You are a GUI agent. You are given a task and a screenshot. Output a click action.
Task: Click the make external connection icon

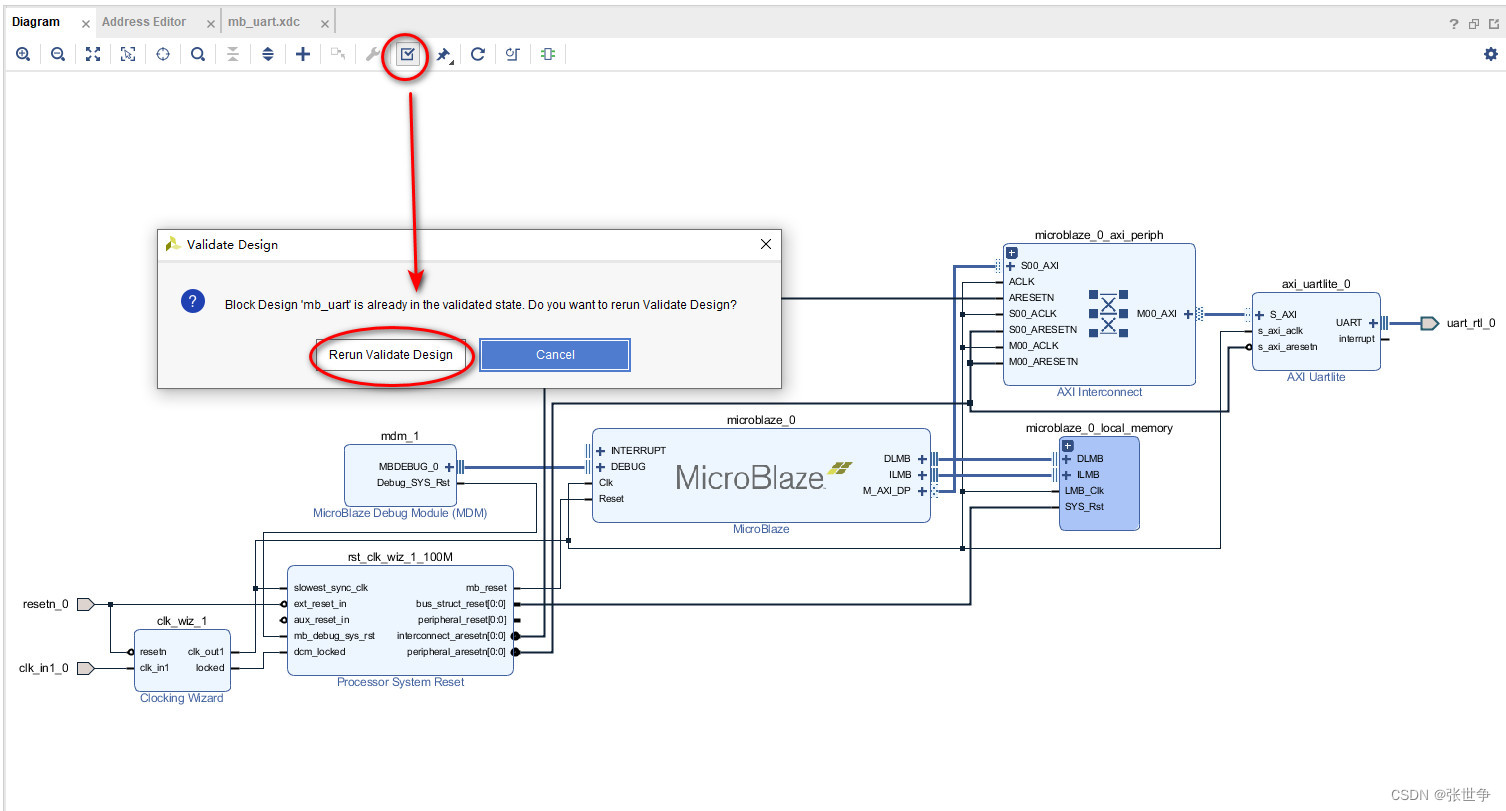[338, 54]
